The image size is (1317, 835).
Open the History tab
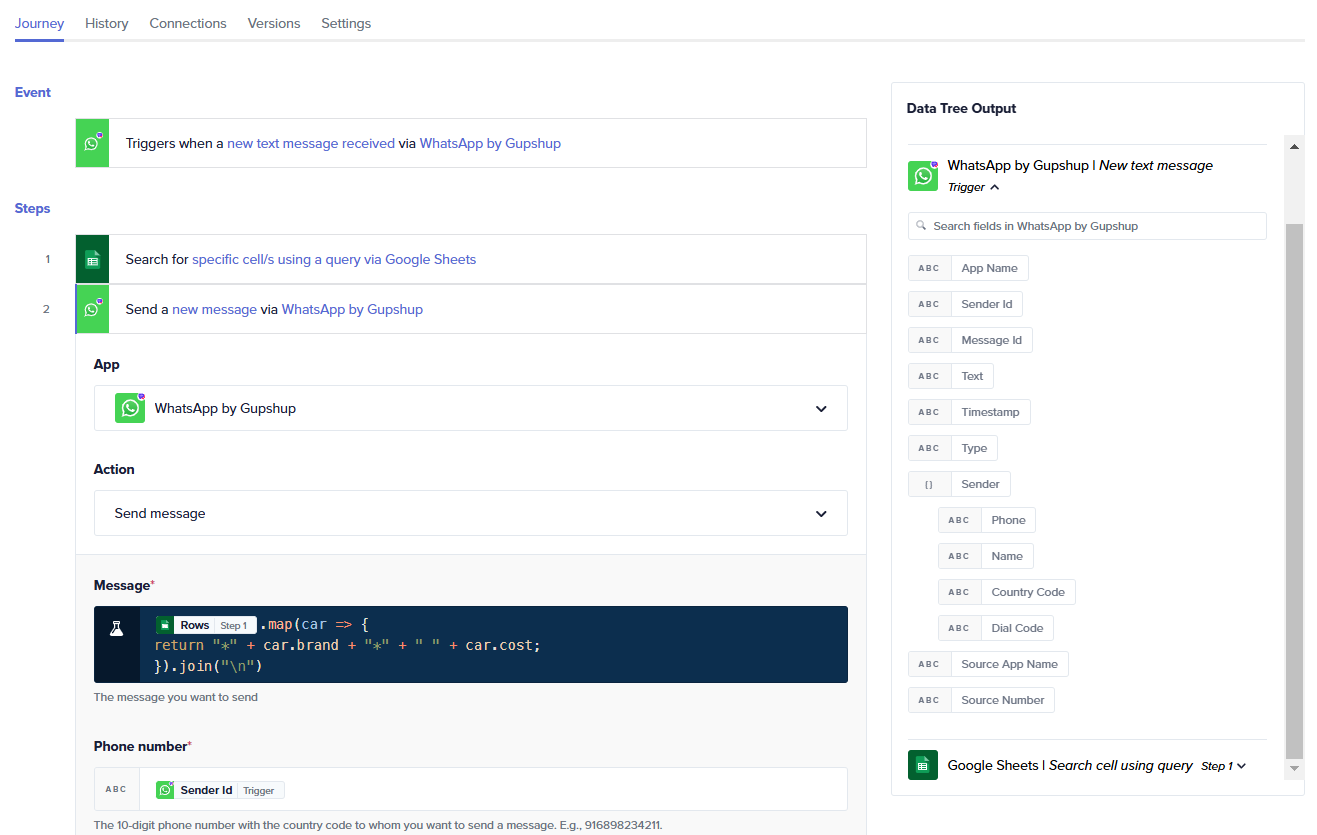tap(107, 23)
